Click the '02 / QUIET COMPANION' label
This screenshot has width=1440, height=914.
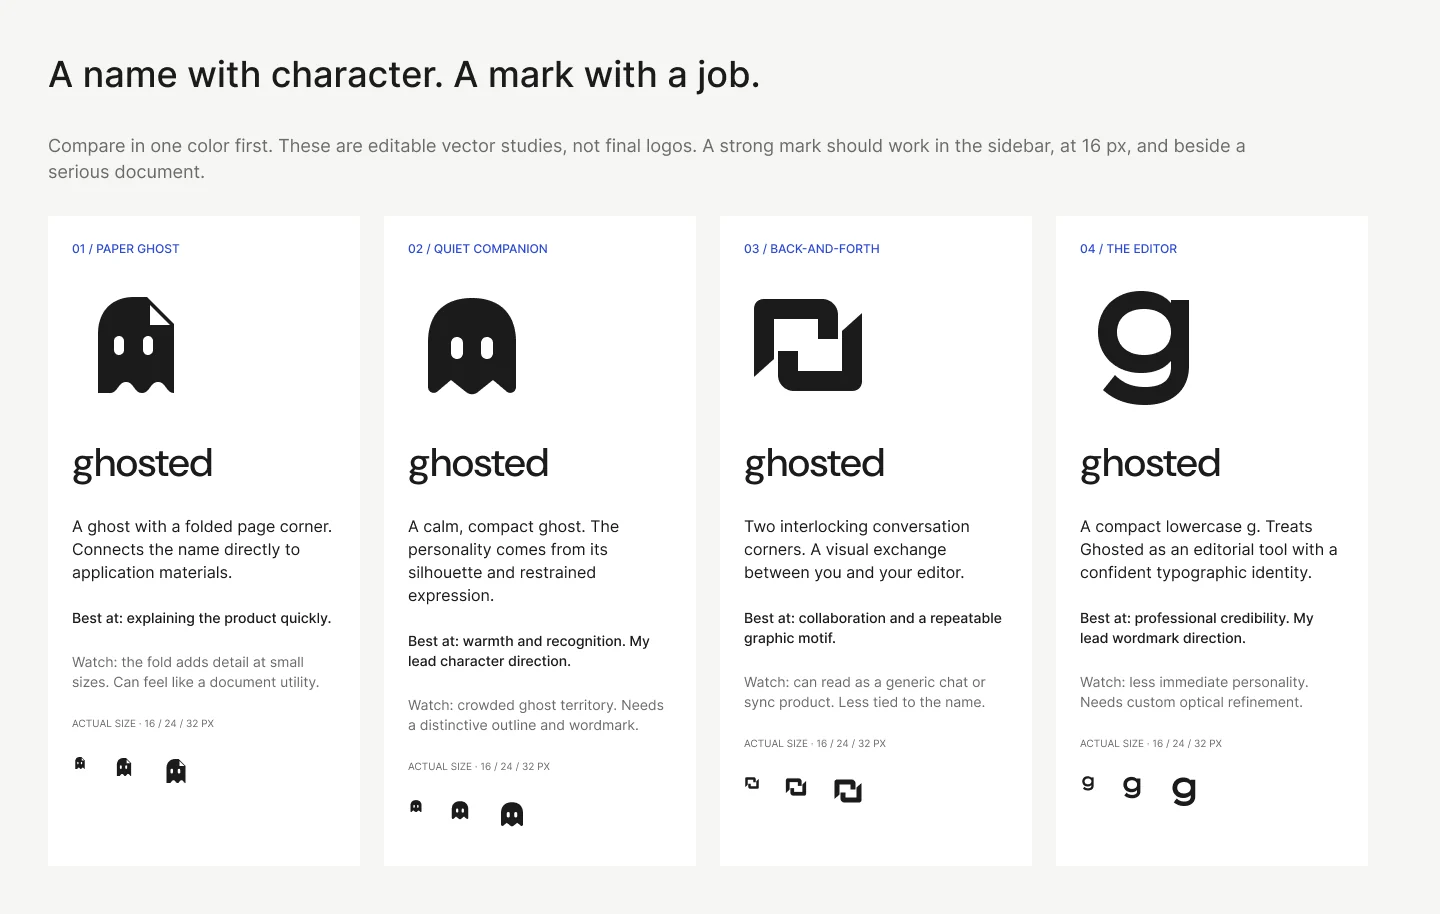point(478,249)
